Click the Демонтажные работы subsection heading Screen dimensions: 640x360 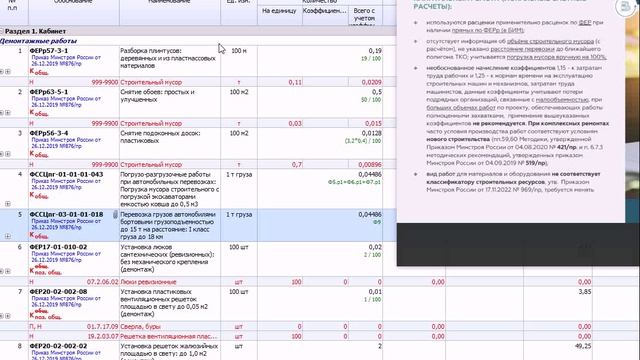[38, 41]
